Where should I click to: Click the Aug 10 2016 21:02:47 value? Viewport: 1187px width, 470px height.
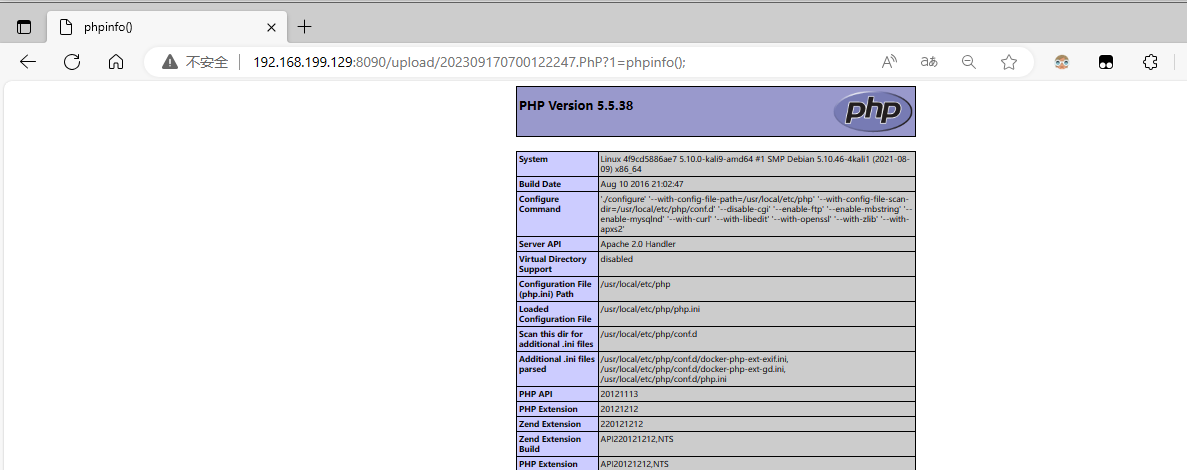pyautogui.click(x=756, y=184)
